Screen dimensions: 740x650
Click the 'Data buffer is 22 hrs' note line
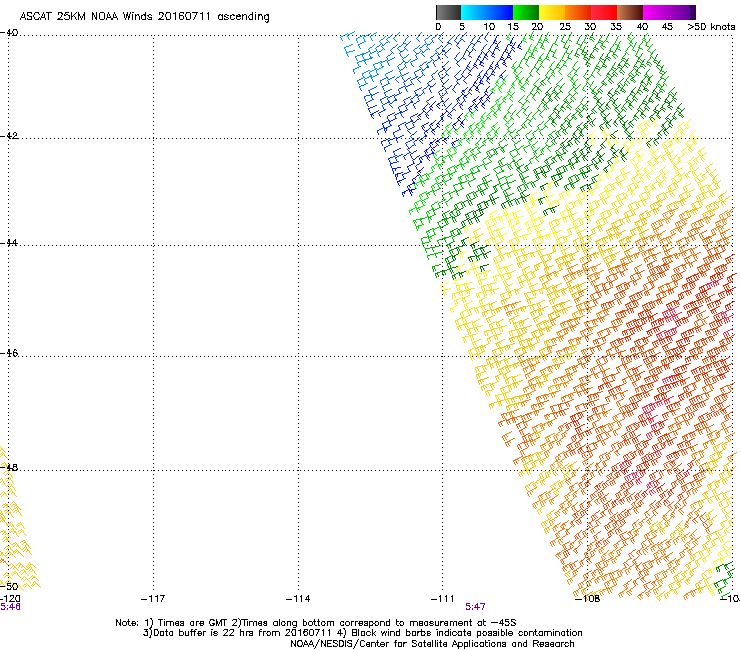click(362, 633)
